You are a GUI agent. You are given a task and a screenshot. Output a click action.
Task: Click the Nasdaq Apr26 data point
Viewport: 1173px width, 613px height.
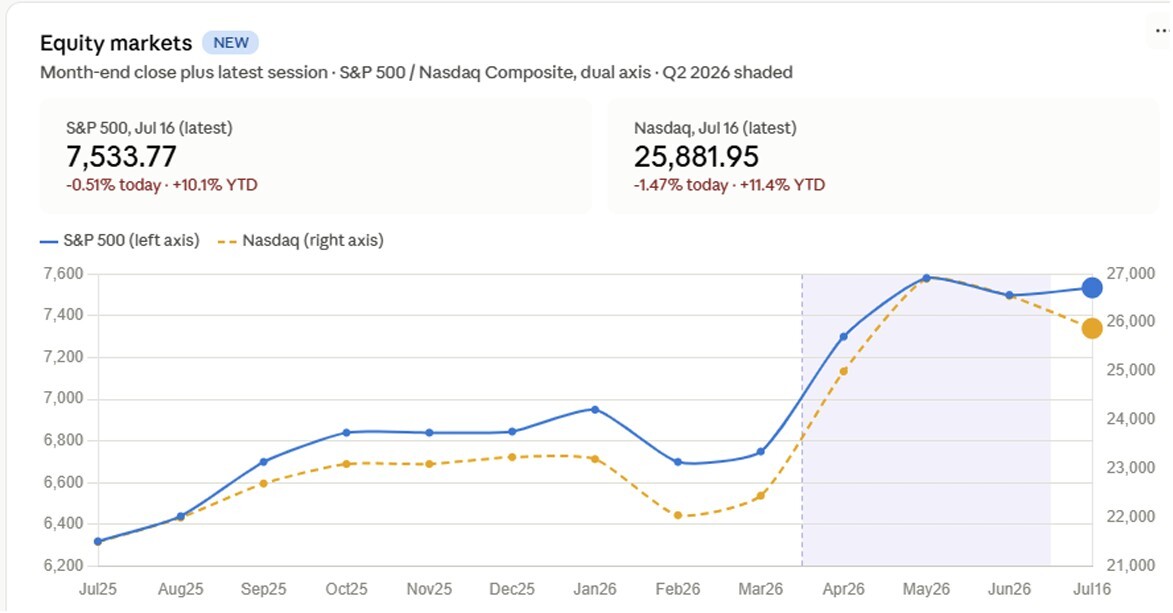pos(844,371)
